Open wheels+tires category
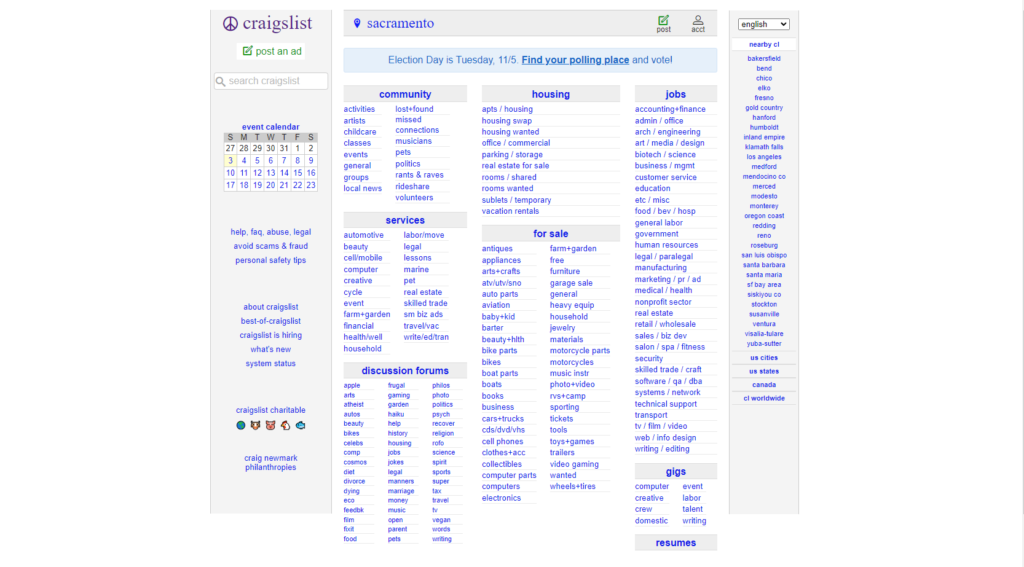1024x567 pixels. pyautogui.click(x=573, y=487)
